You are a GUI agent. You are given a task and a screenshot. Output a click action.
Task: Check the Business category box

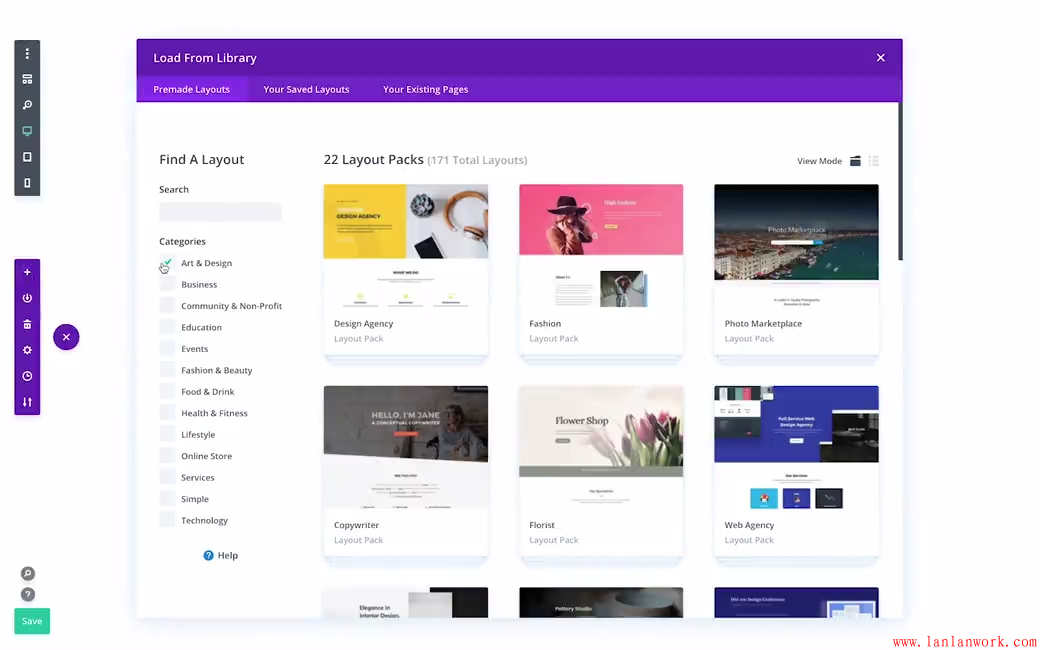click(167, 285)
